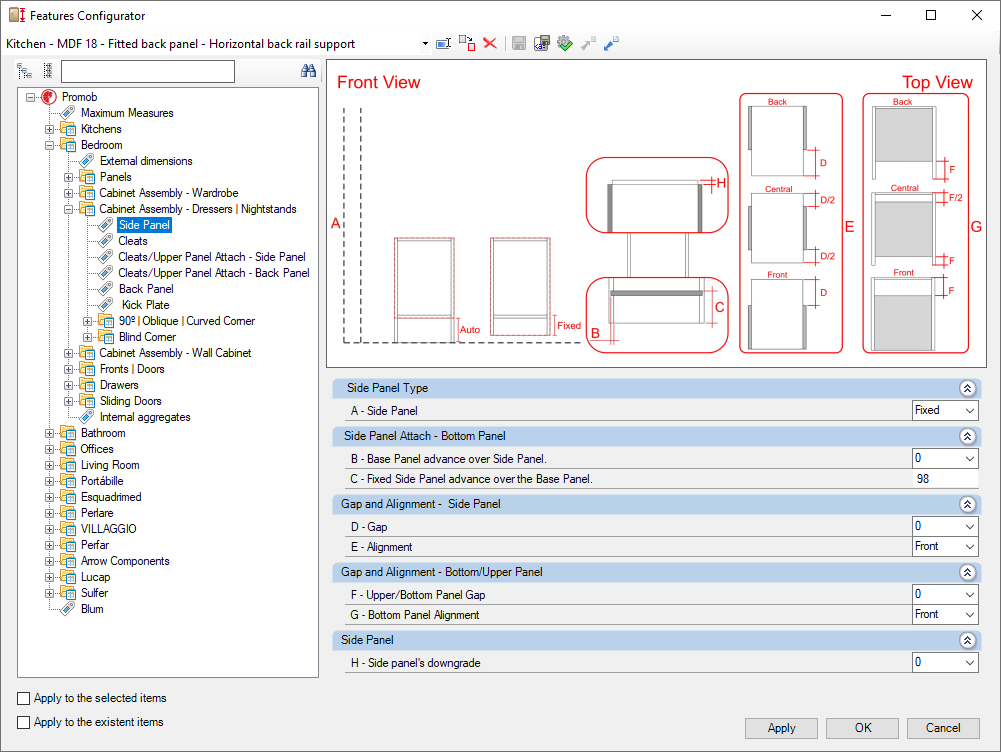Screen dimensions: 1001x752
Task: Click the Cleats tag icon
Action: (106, 241)
